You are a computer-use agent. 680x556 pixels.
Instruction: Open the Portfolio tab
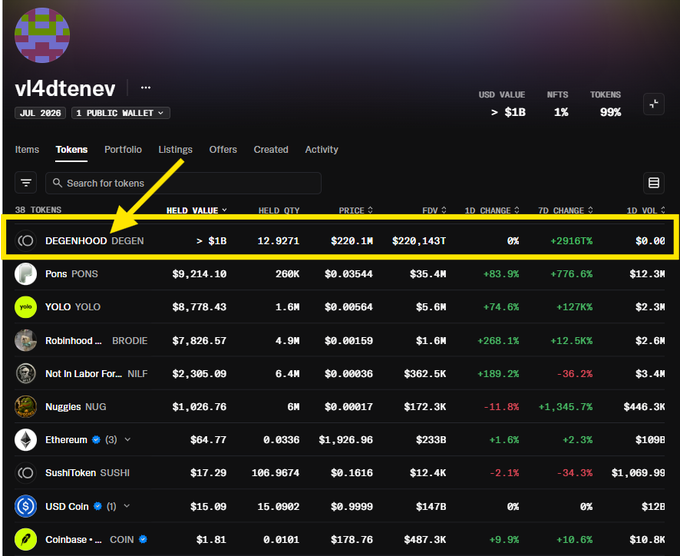coord(123,150)
